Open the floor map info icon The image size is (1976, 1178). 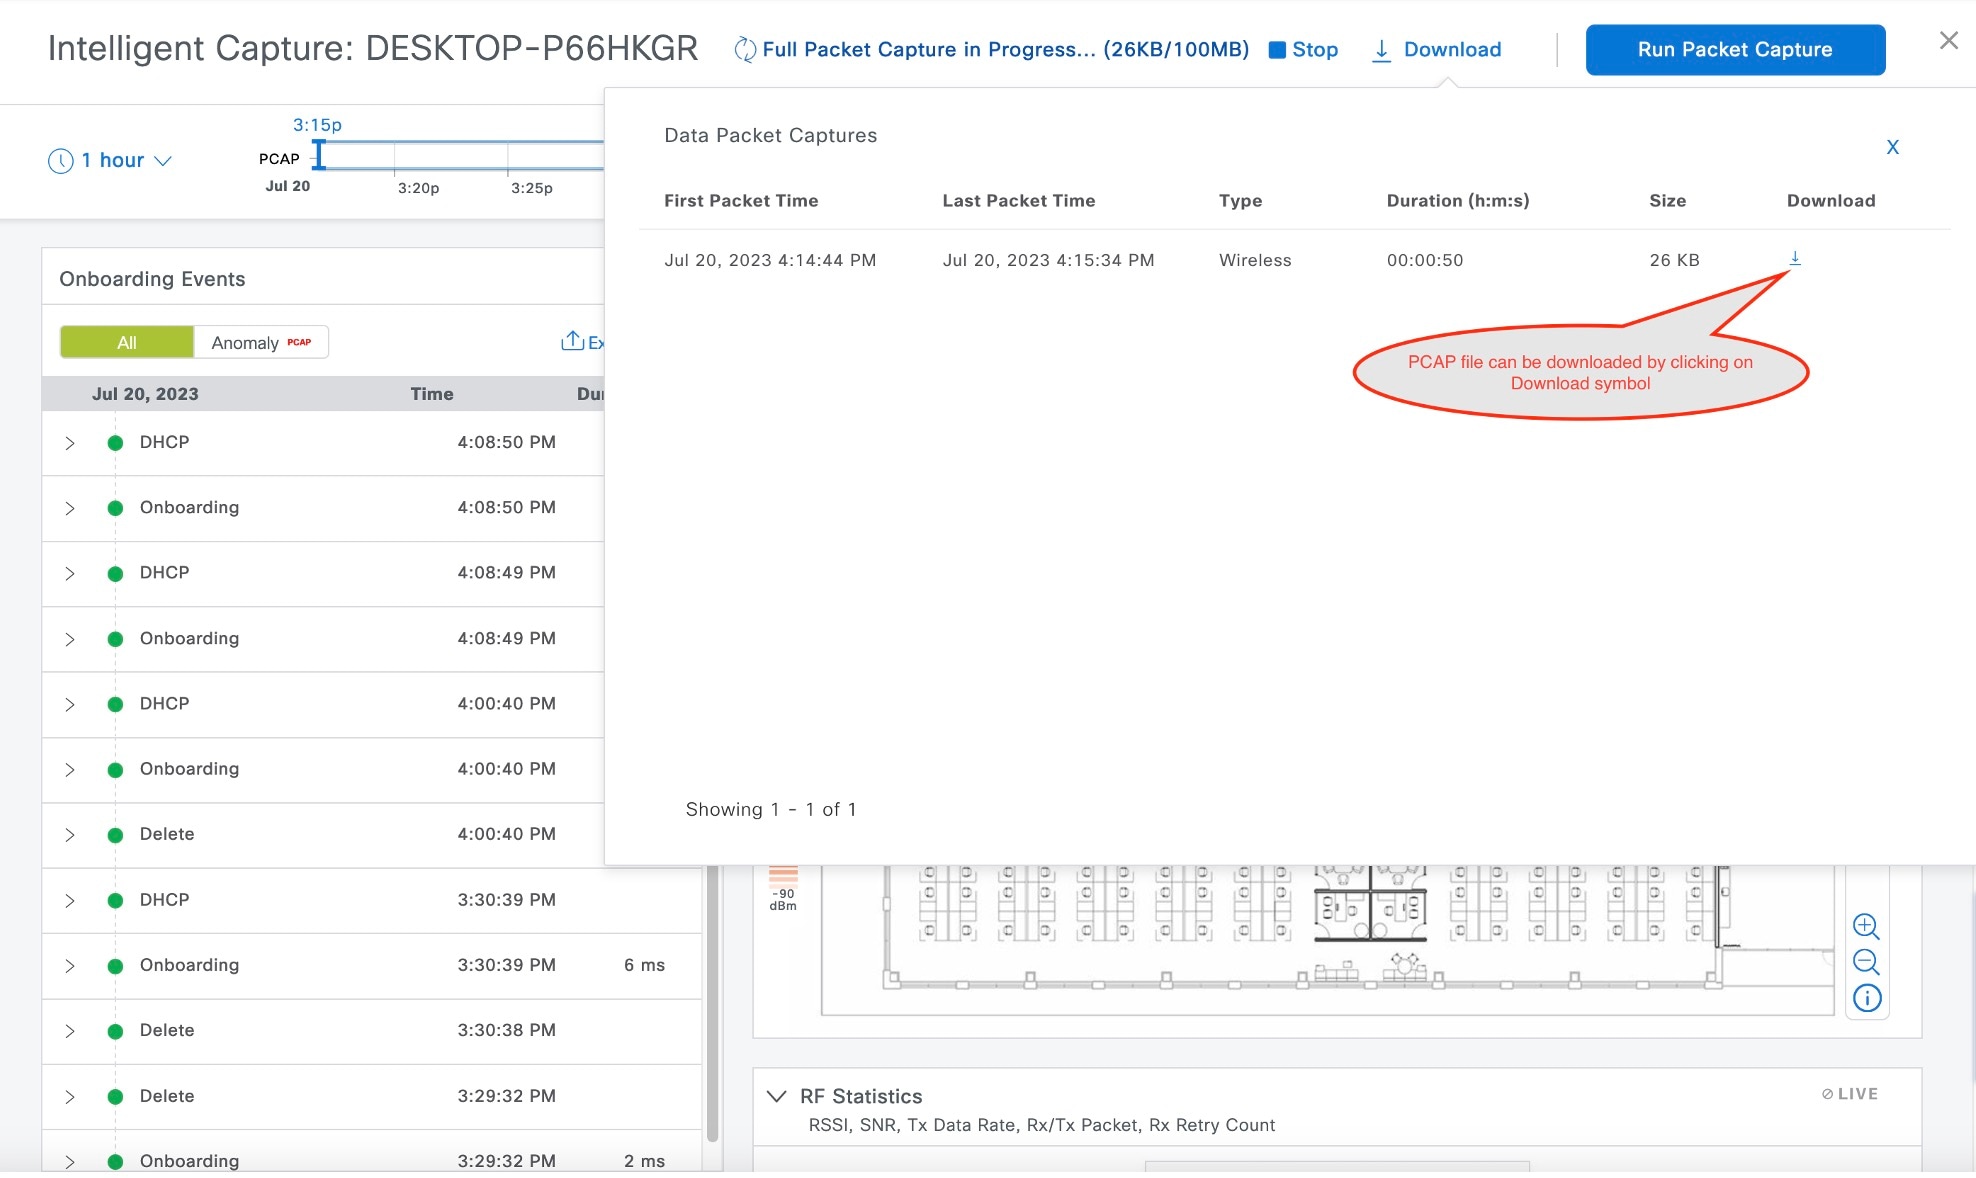pyautogui.click(x=1866, y=998)
